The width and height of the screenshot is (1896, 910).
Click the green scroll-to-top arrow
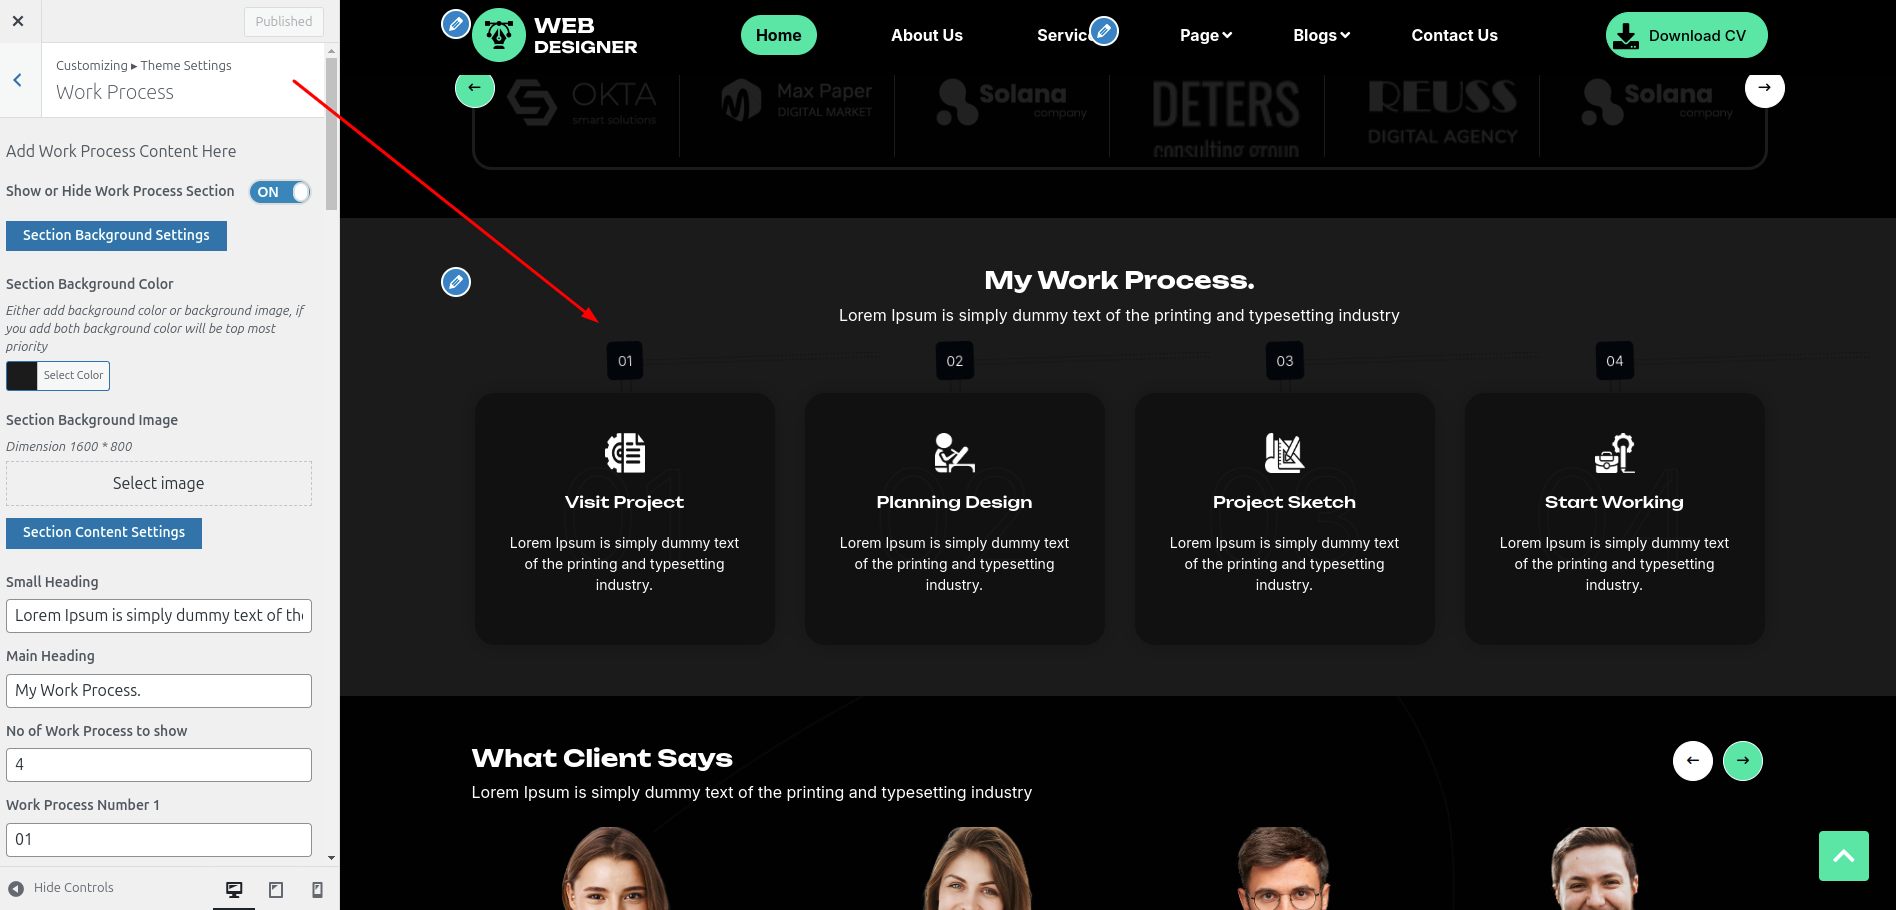pyautogui.click(x=1843, y=856)
